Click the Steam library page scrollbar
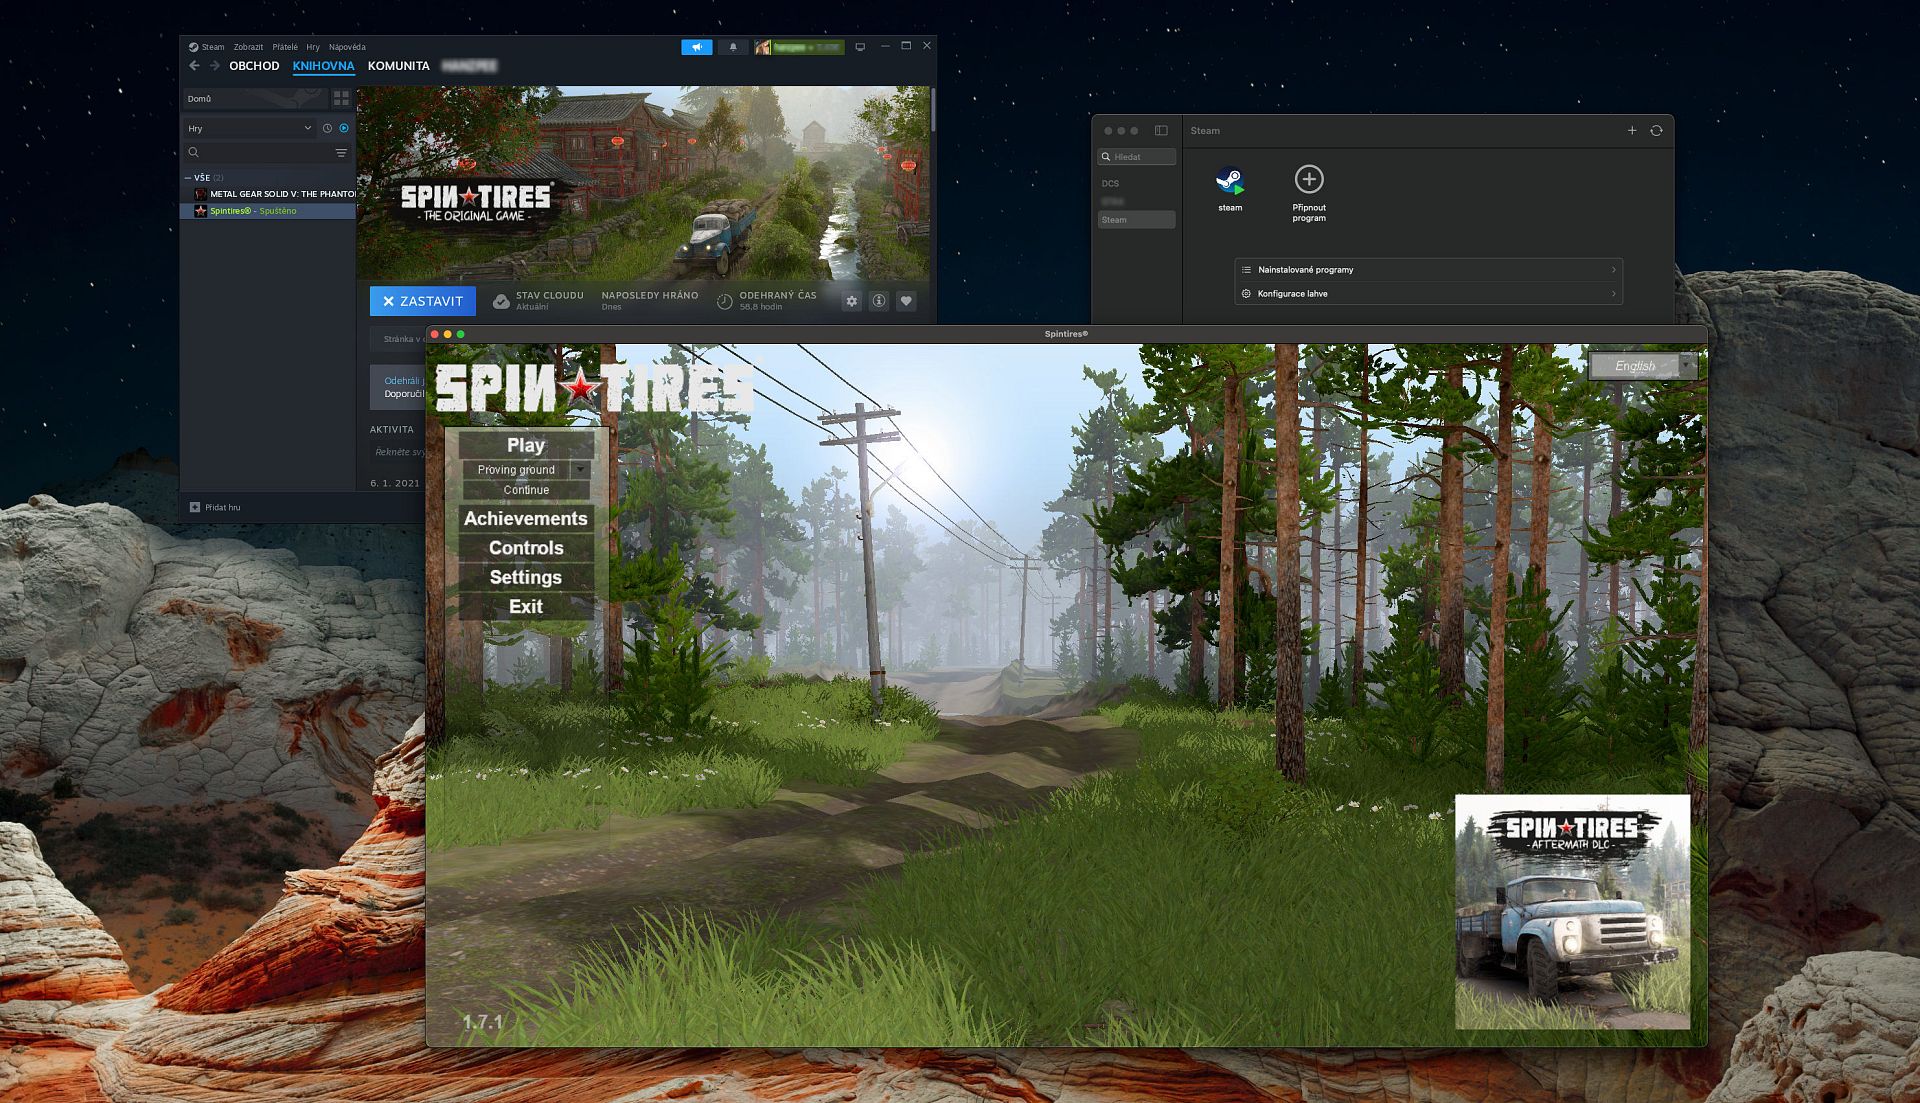Viewport: 1920px width, 1103px height. [x=932, y=110]
